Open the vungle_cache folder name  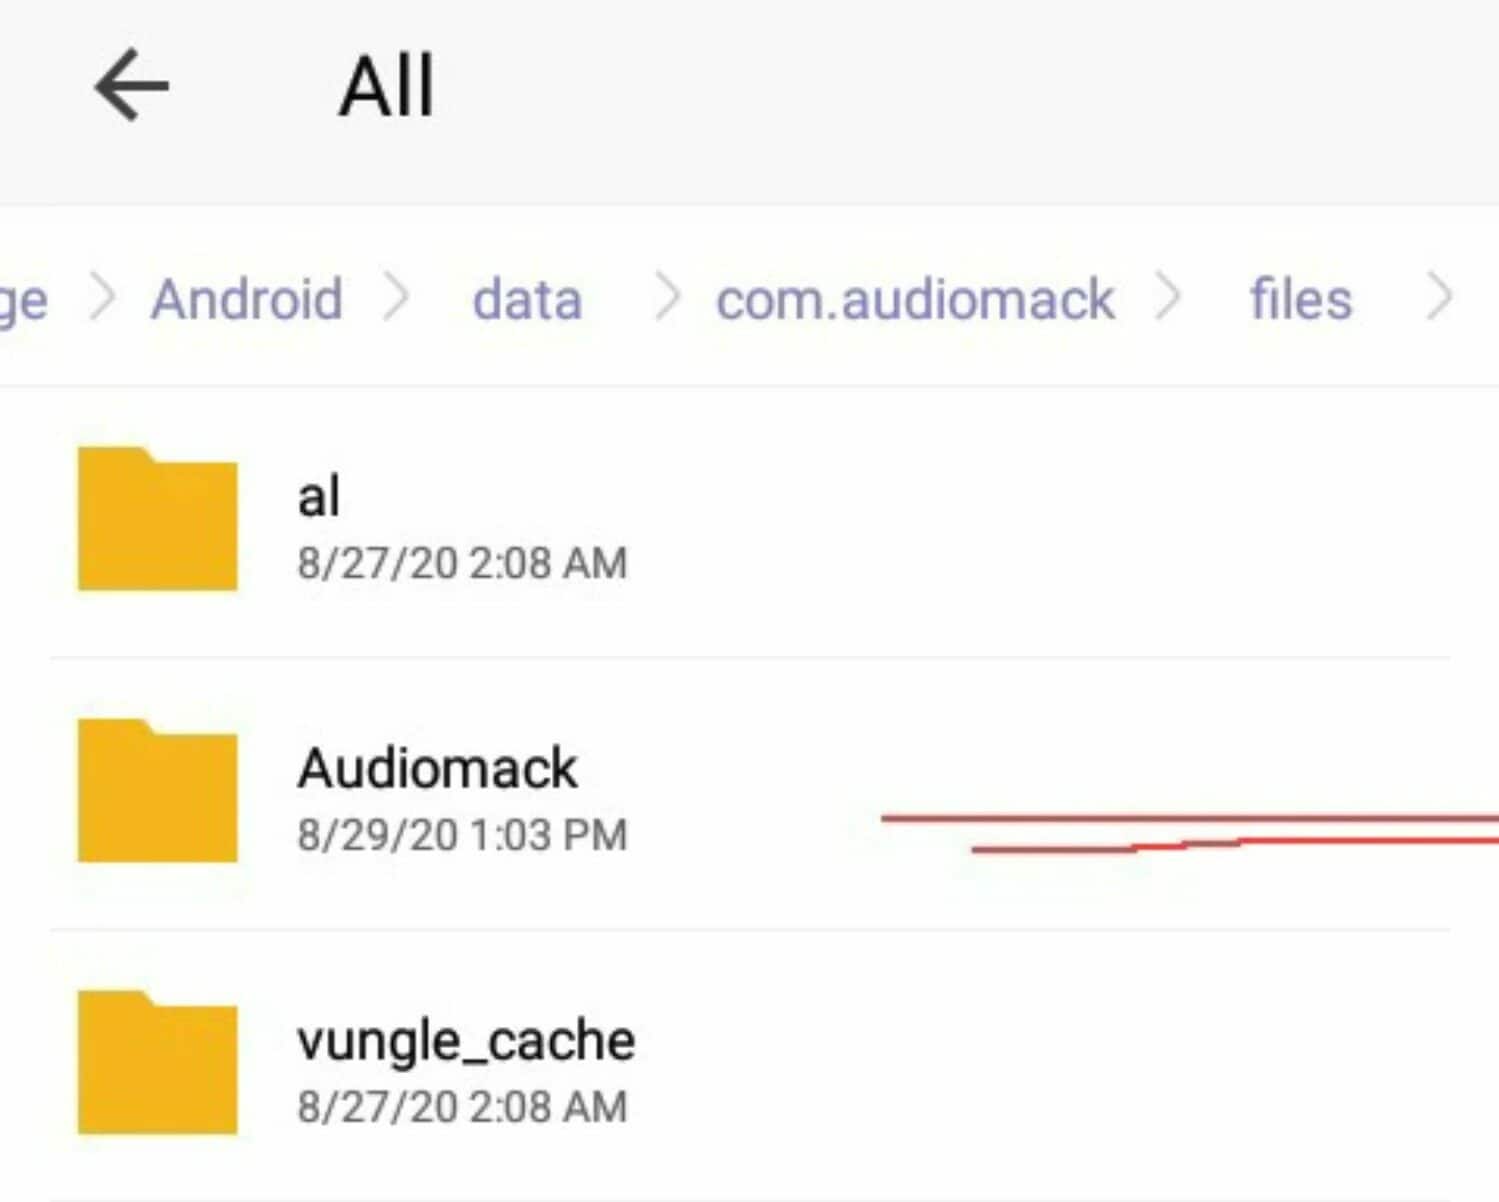pyautogui.click(x=466, y=1041)
